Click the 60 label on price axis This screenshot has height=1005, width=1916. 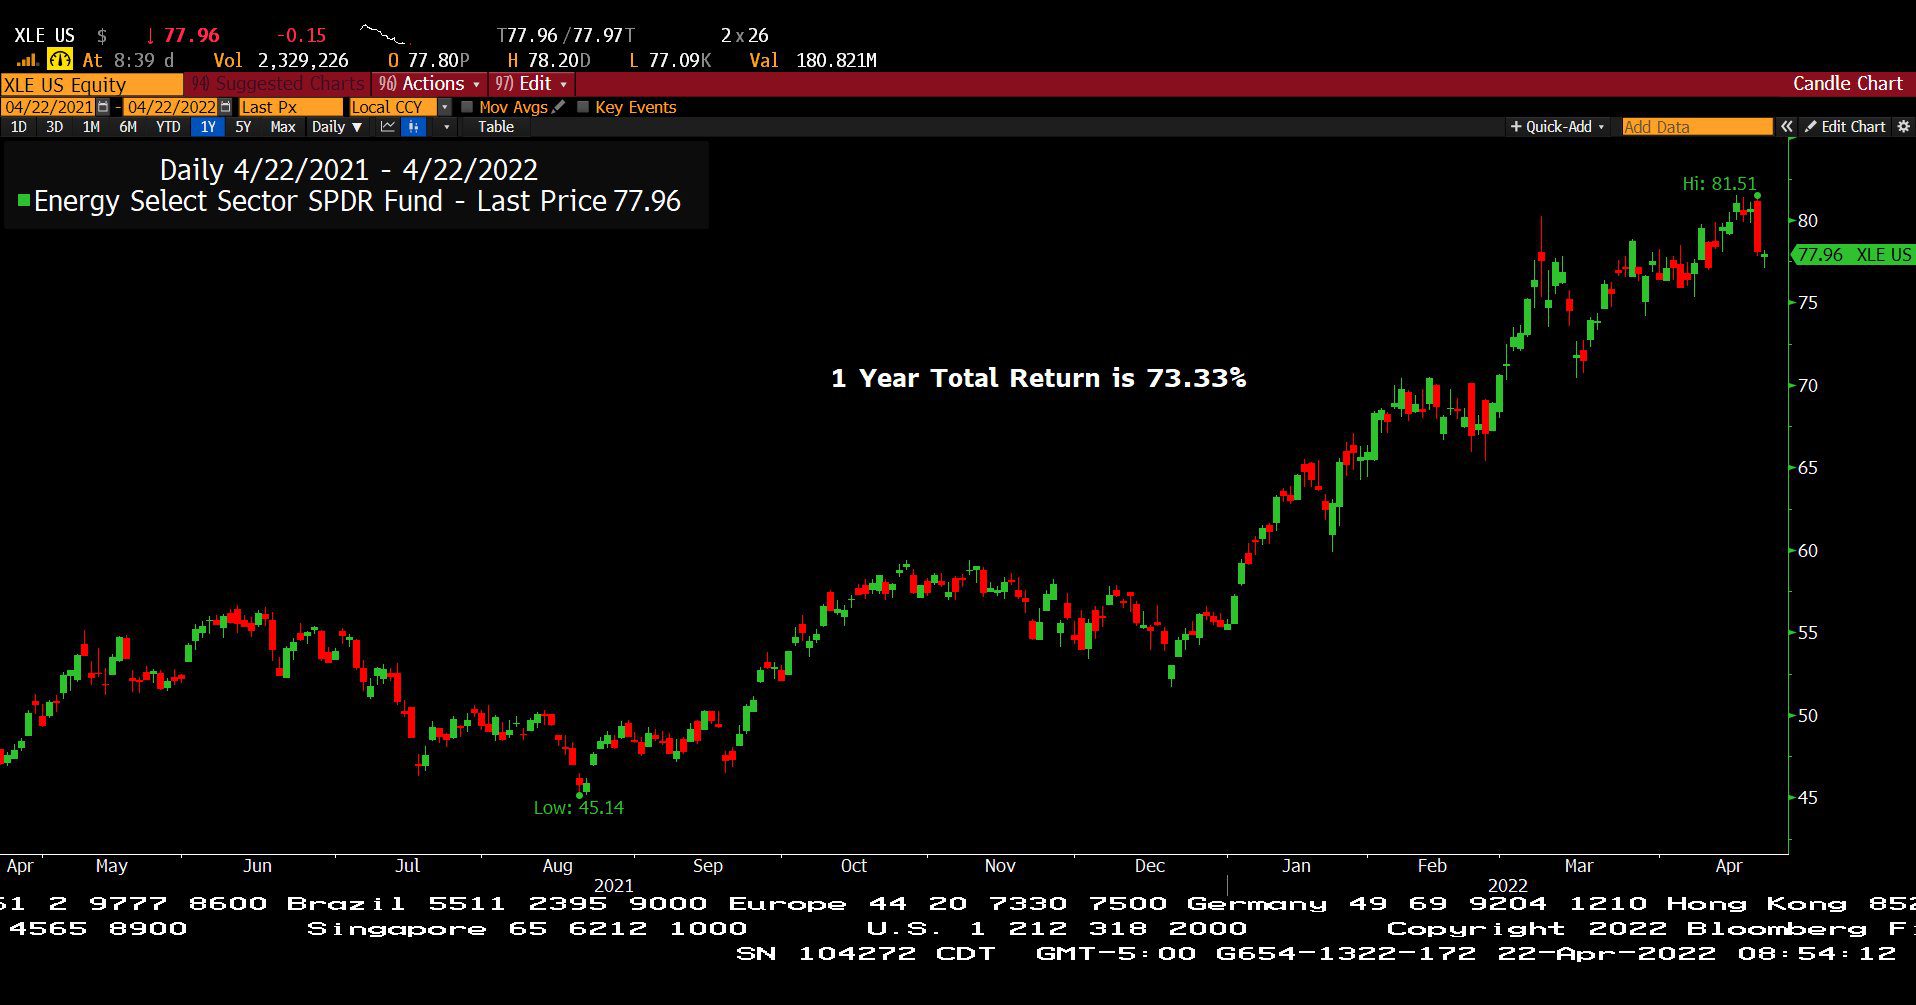pyautogui.click(x=1808, y=551)
